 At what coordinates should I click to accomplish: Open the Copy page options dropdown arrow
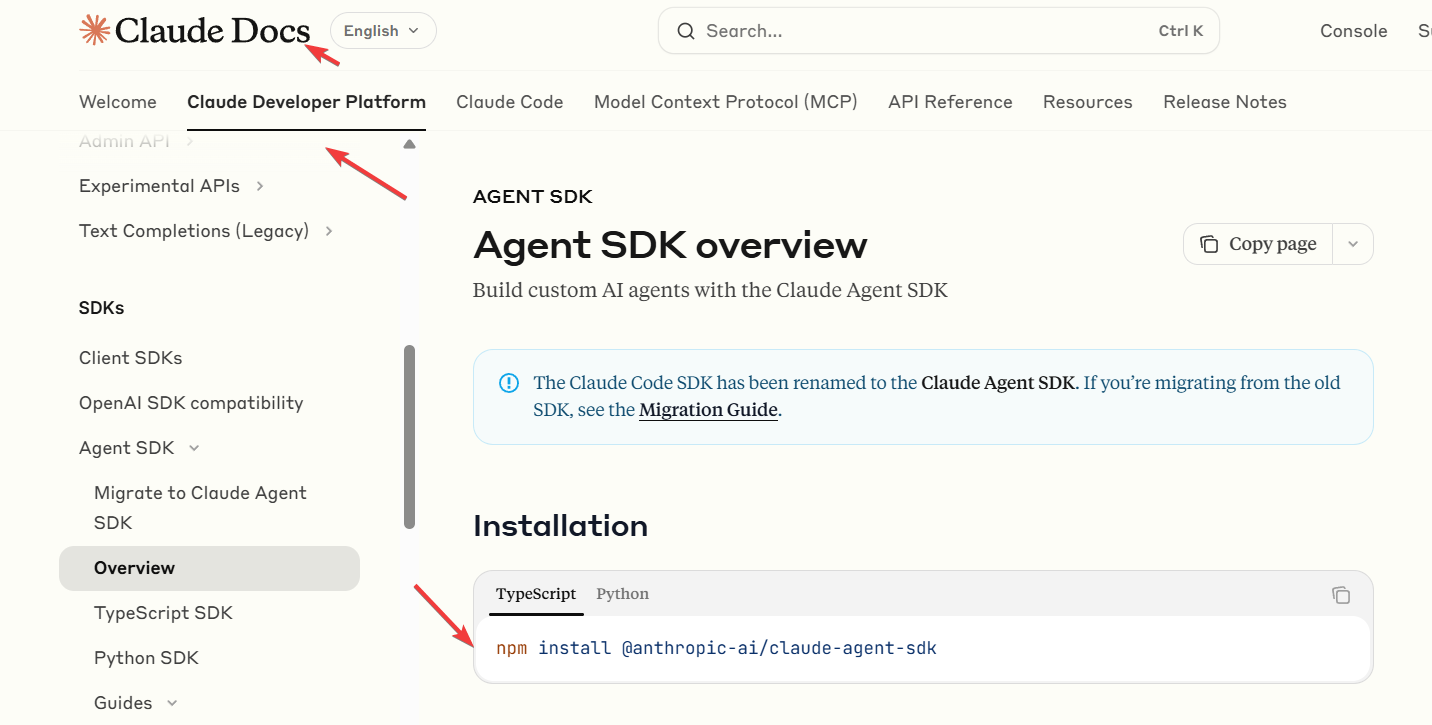[1353, 243]
